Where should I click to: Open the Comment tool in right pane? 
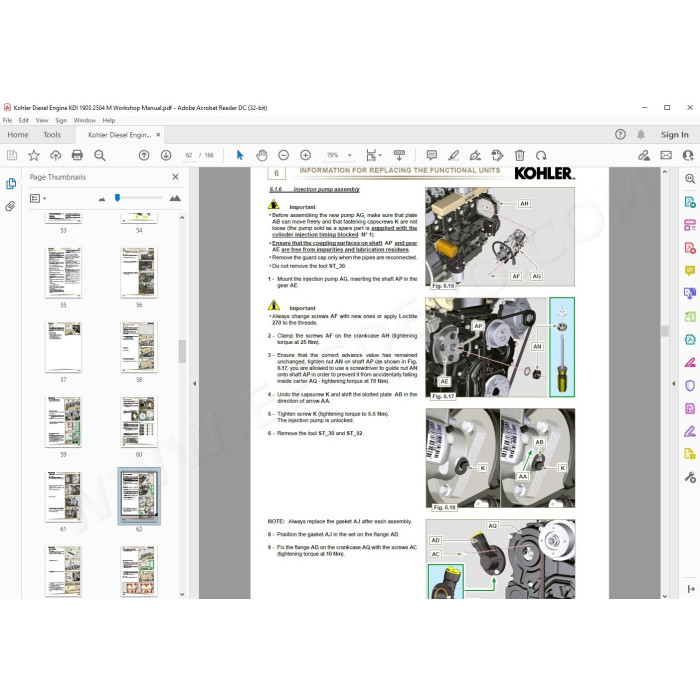690,271
